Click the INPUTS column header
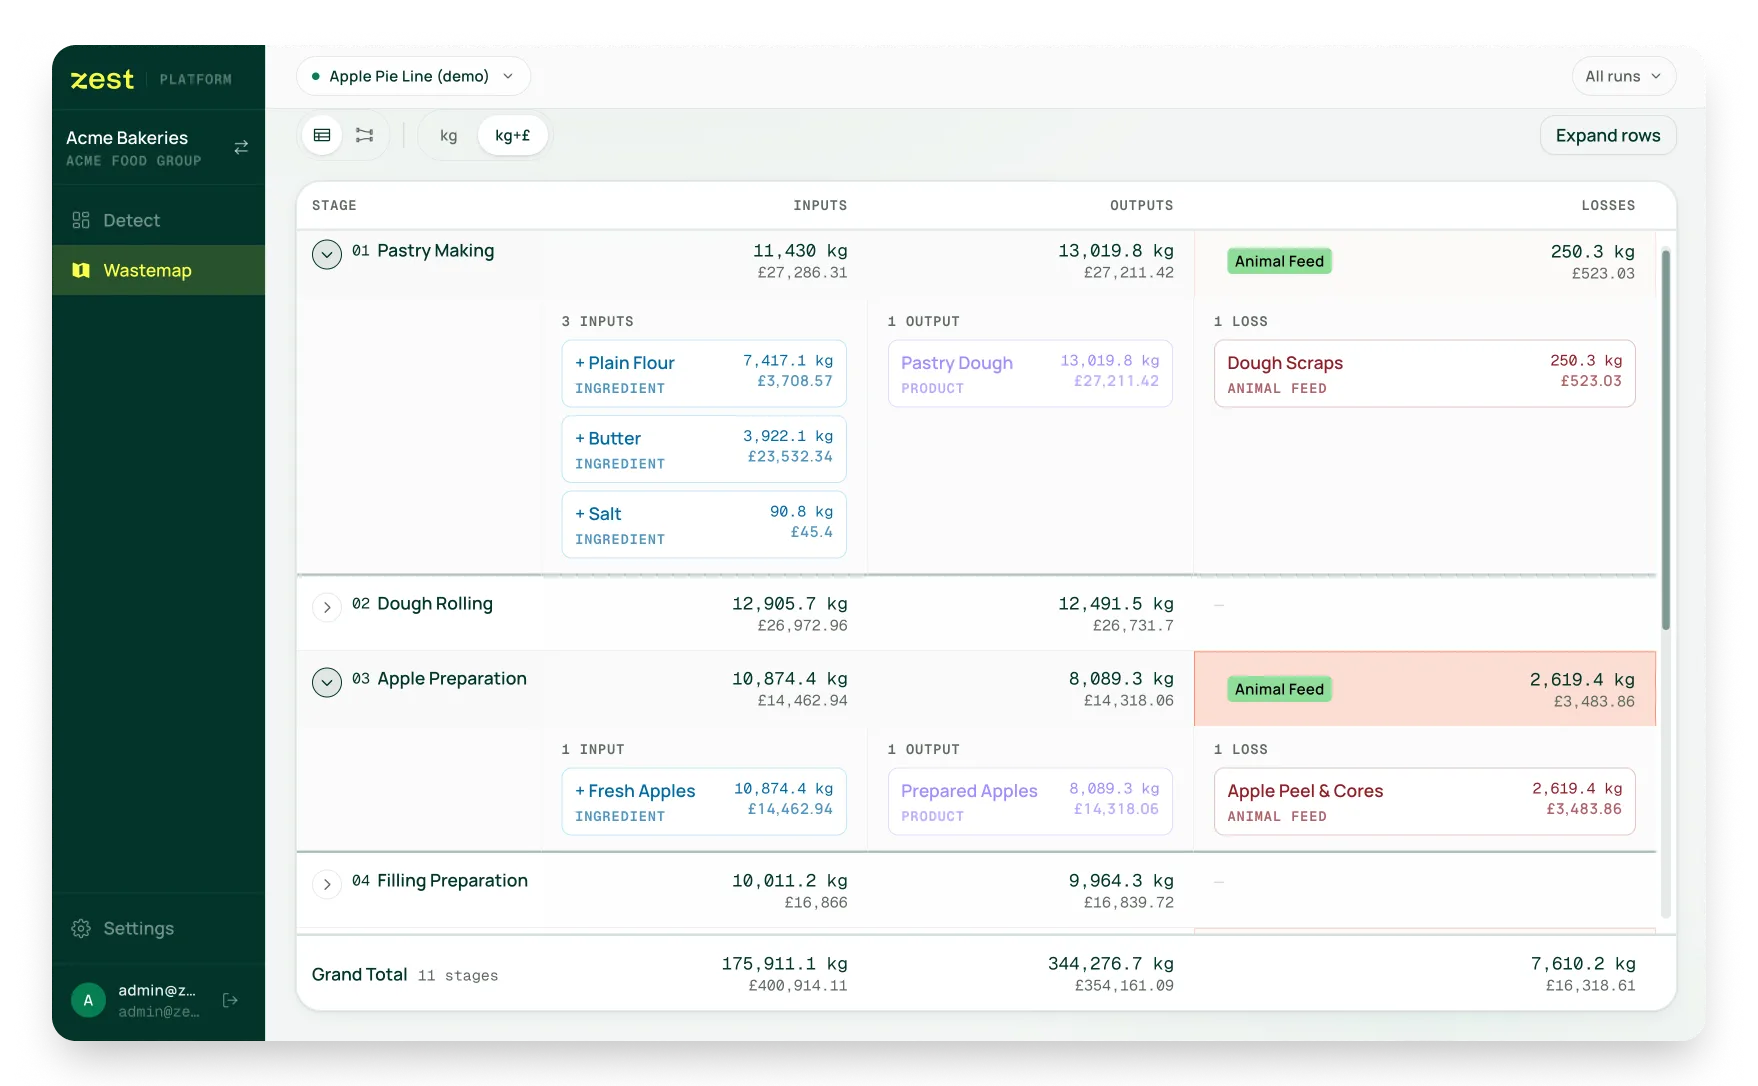Viewport: 1758px width, 1086px height. (x=820, y=205)
